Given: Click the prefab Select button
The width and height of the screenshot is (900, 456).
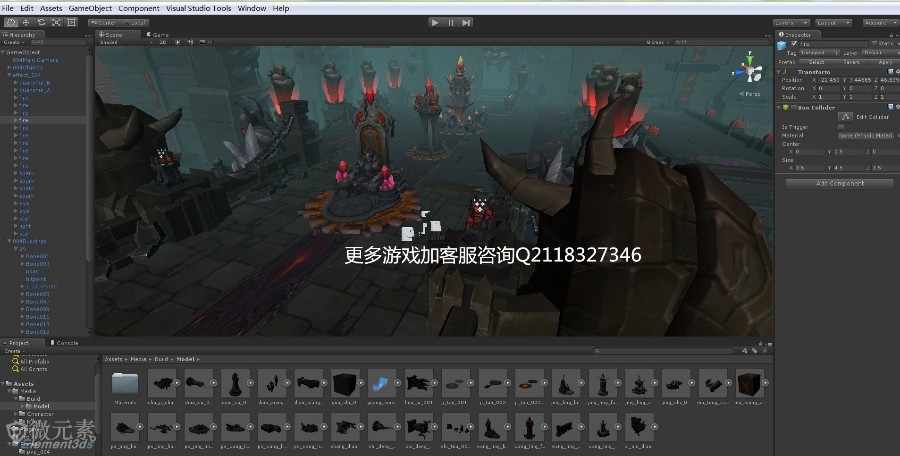Looking at the screenshot, I should click(816, 61).
